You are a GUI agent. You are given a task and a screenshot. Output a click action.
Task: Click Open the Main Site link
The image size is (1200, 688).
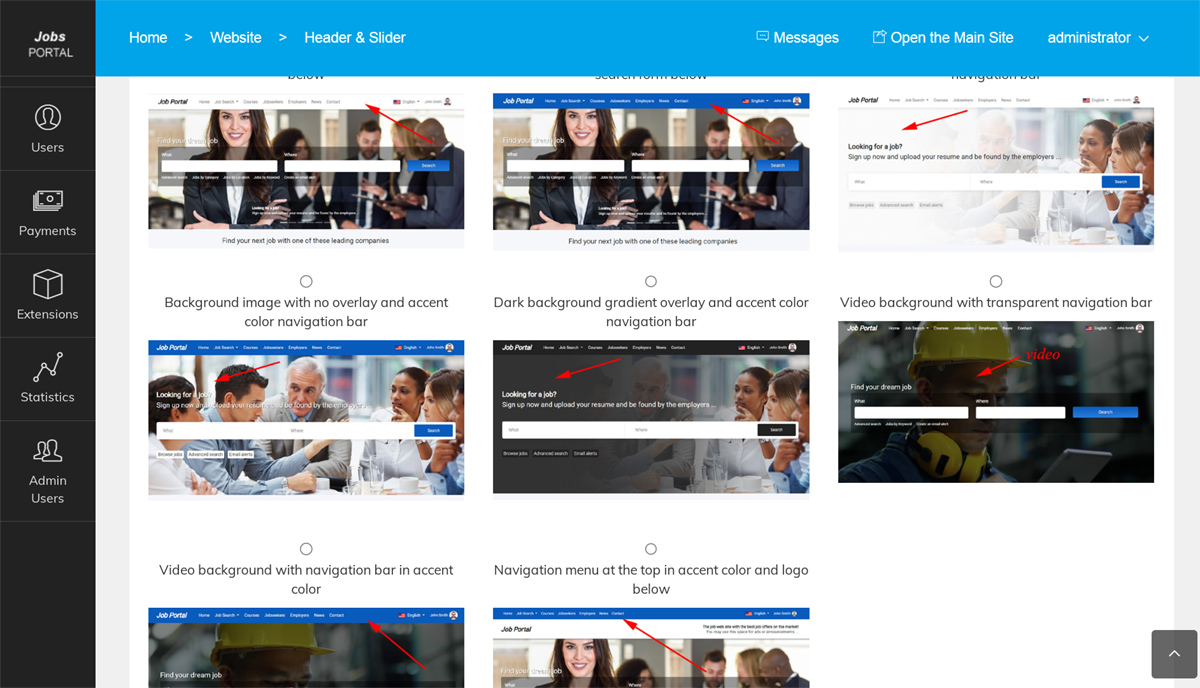(x=952, y=38)
